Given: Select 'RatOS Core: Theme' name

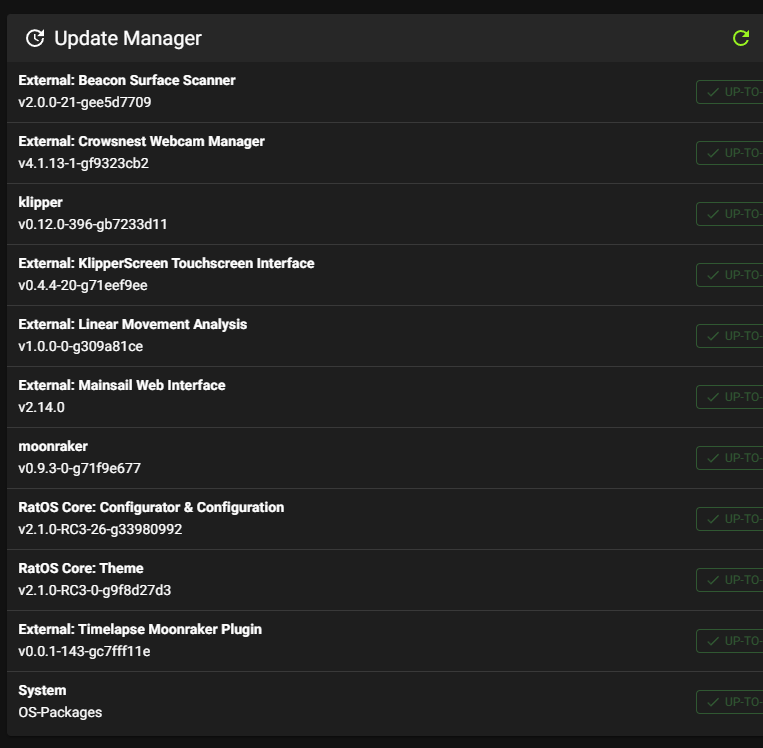Looking at the screenshot, I should 81,568.
